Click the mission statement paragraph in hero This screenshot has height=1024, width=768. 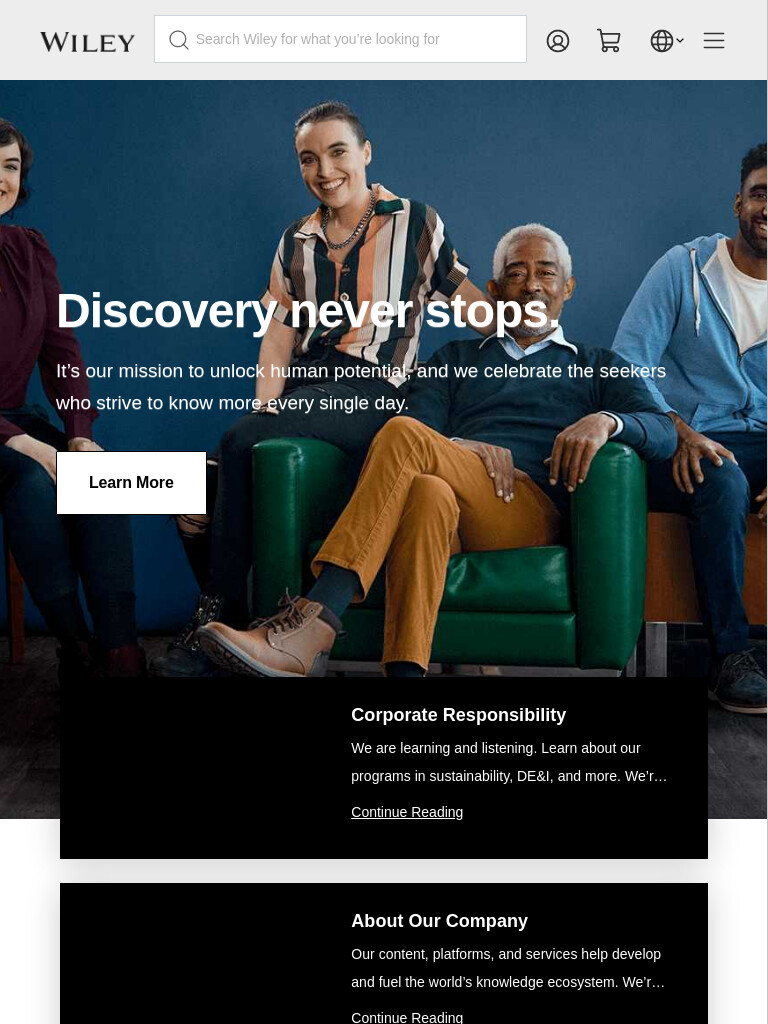pos(361,387)
